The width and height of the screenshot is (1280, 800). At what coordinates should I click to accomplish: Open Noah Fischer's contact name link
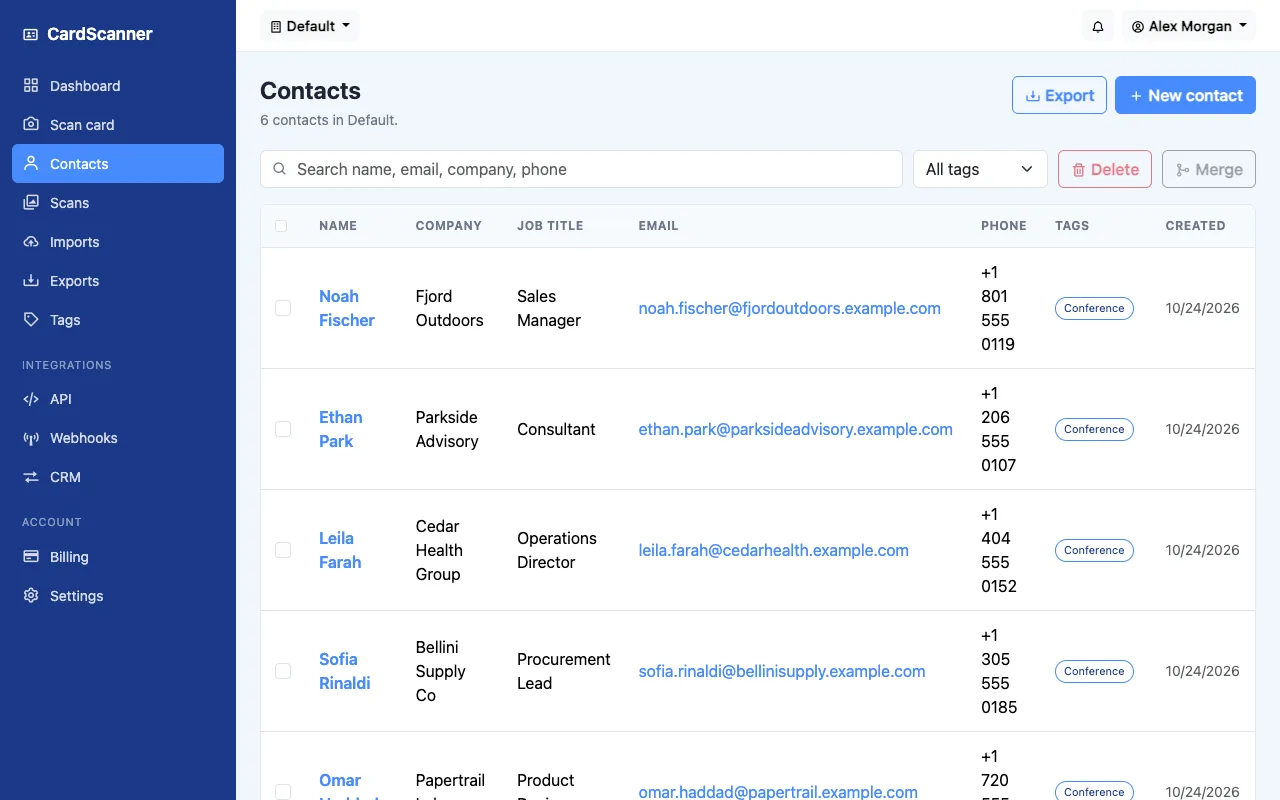(347, 308)
